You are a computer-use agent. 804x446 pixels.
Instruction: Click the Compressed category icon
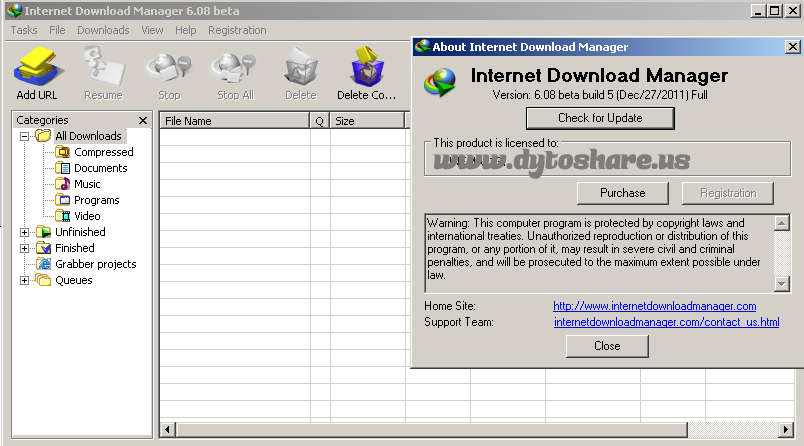coord(63,152)
